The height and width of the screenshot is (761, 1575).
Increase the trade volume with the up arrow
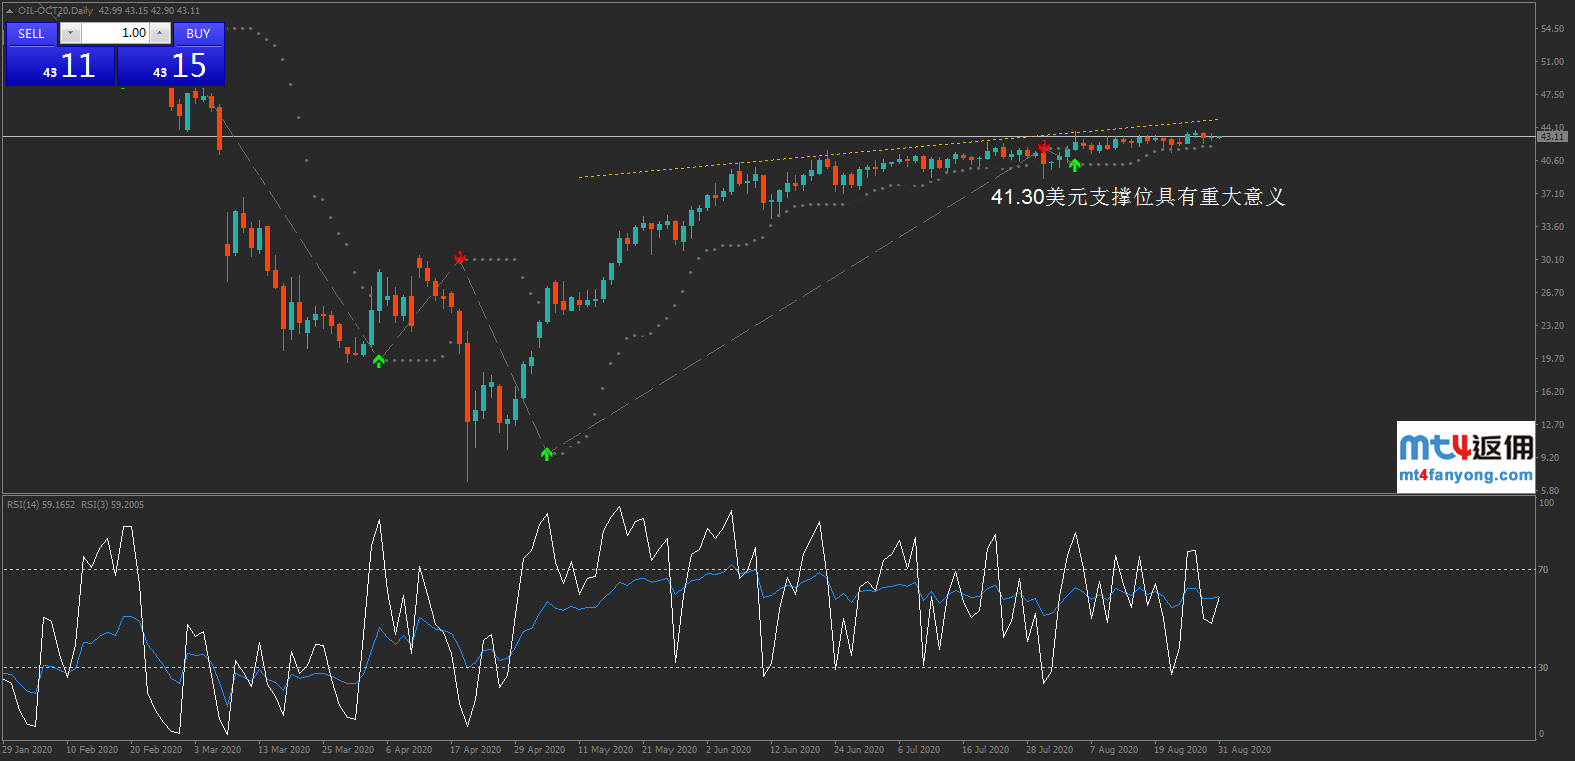(159, 33)
